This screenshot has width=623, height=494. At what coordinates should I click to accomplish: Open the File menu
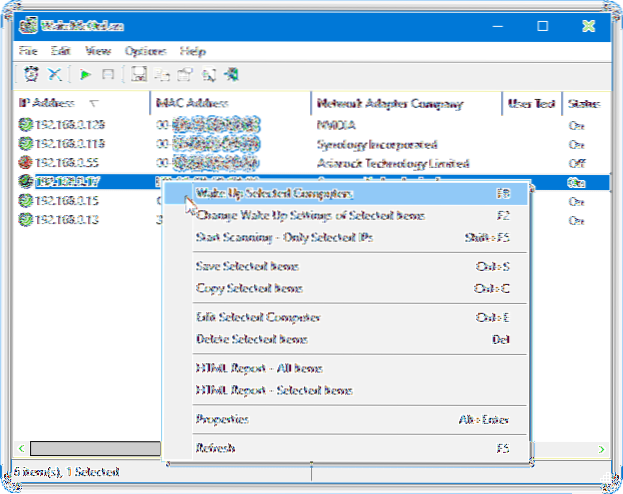(30, 50)
